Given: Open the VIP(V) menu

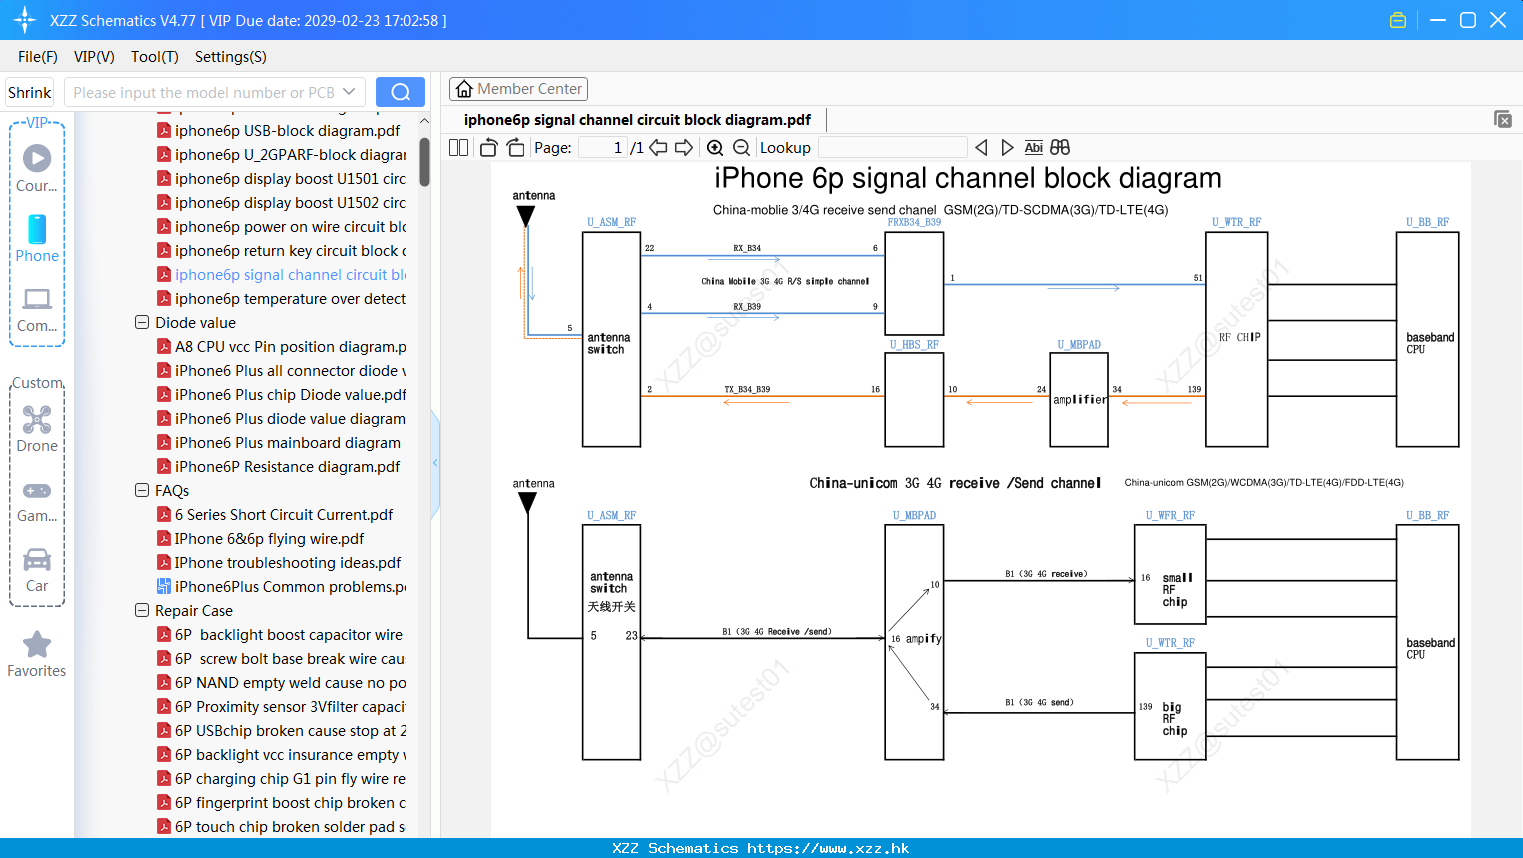Looking at the screenshot, I should click(x=94, y=57).
